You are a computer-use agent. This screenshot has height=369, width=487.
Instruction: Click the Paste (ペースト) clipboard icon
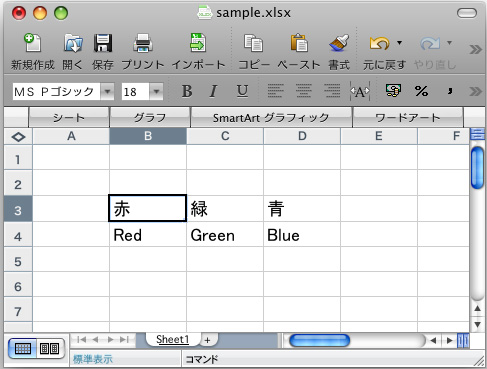pos(299,43)
